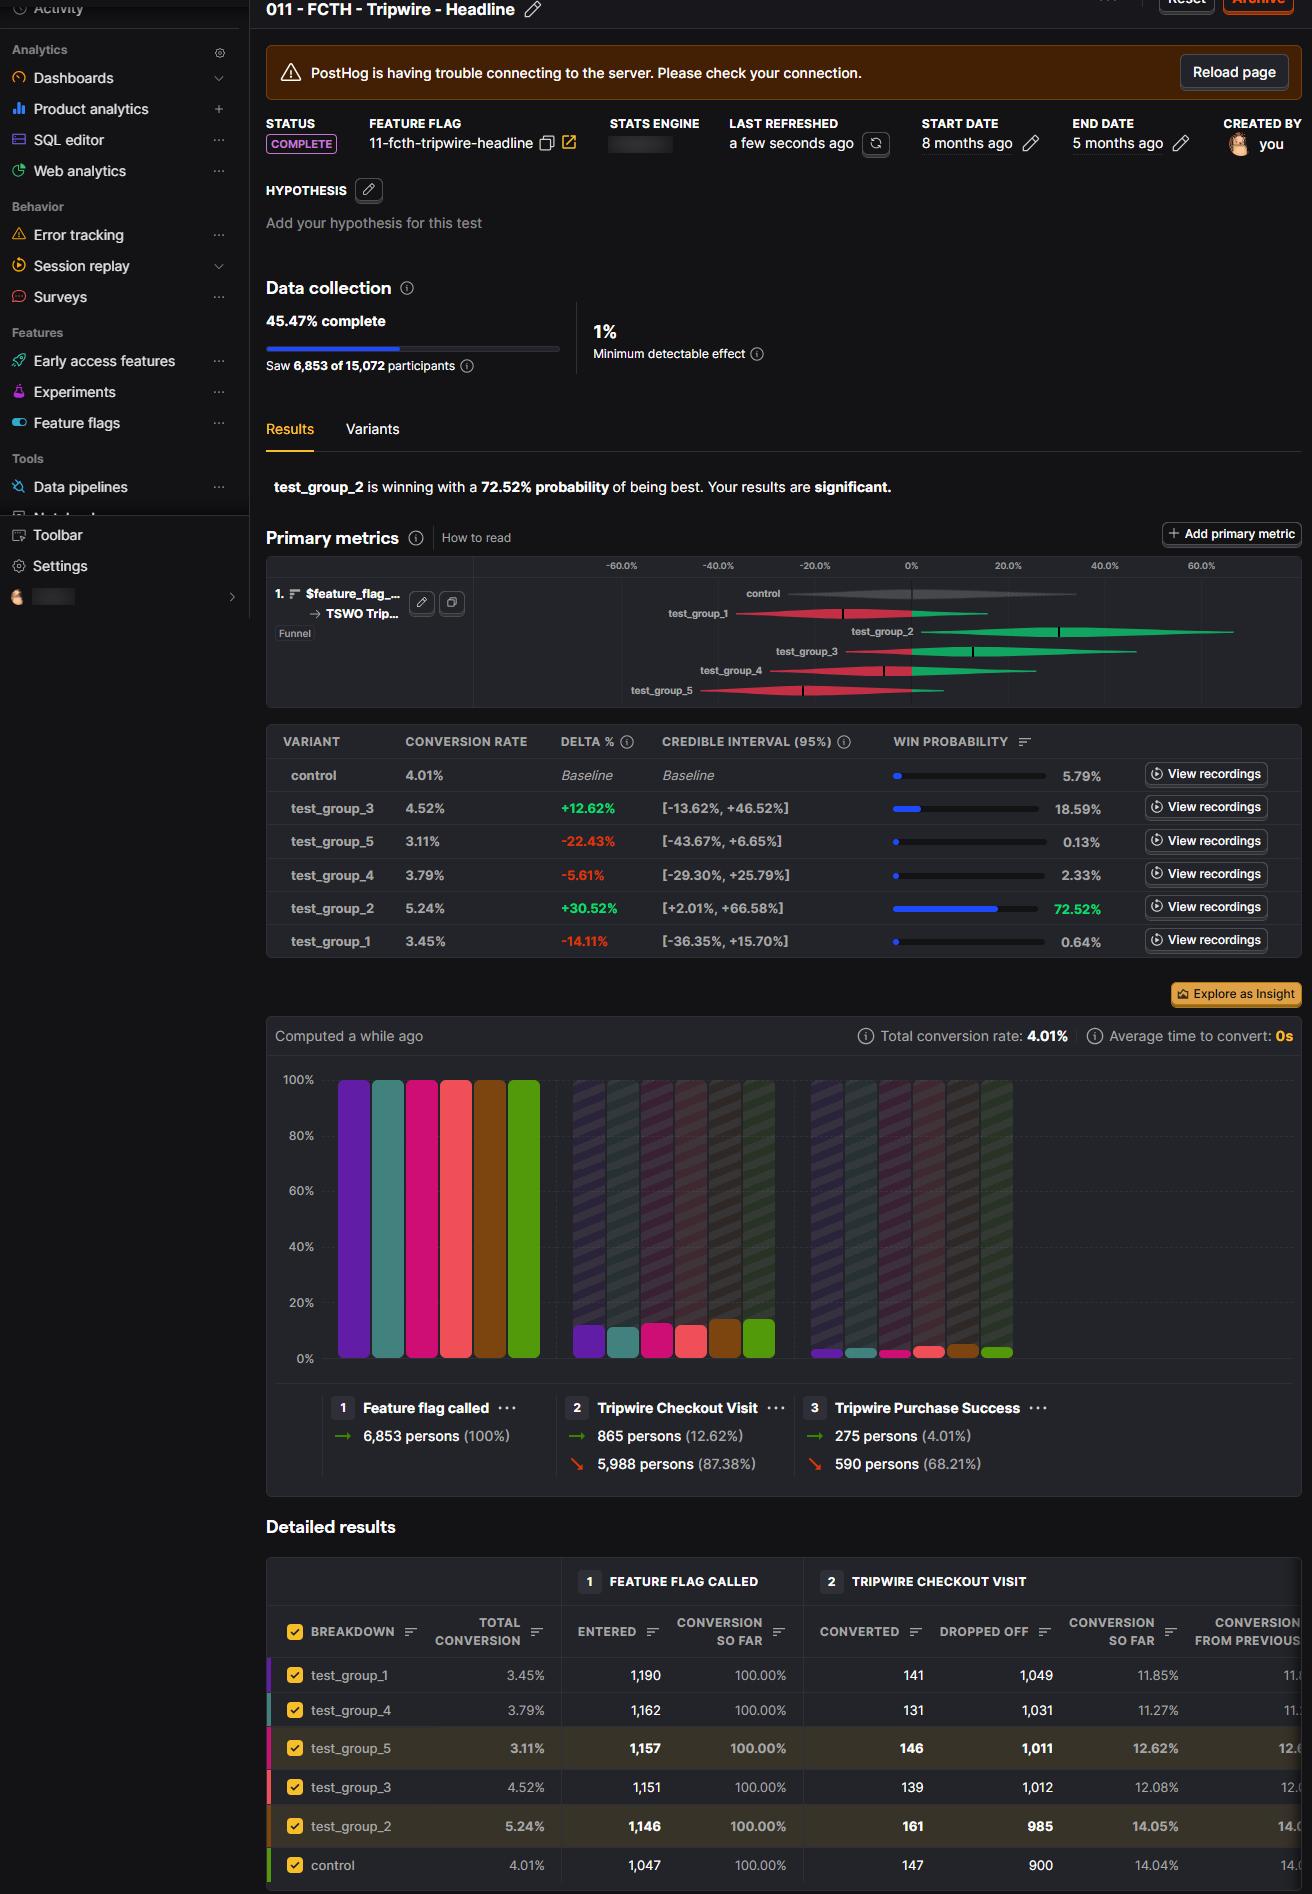Image resolution: width=1312 pixels, height=1894 pixels.
Task: Open Tripwire Checkout Visit step options menu
Action: click(776, 1408)
